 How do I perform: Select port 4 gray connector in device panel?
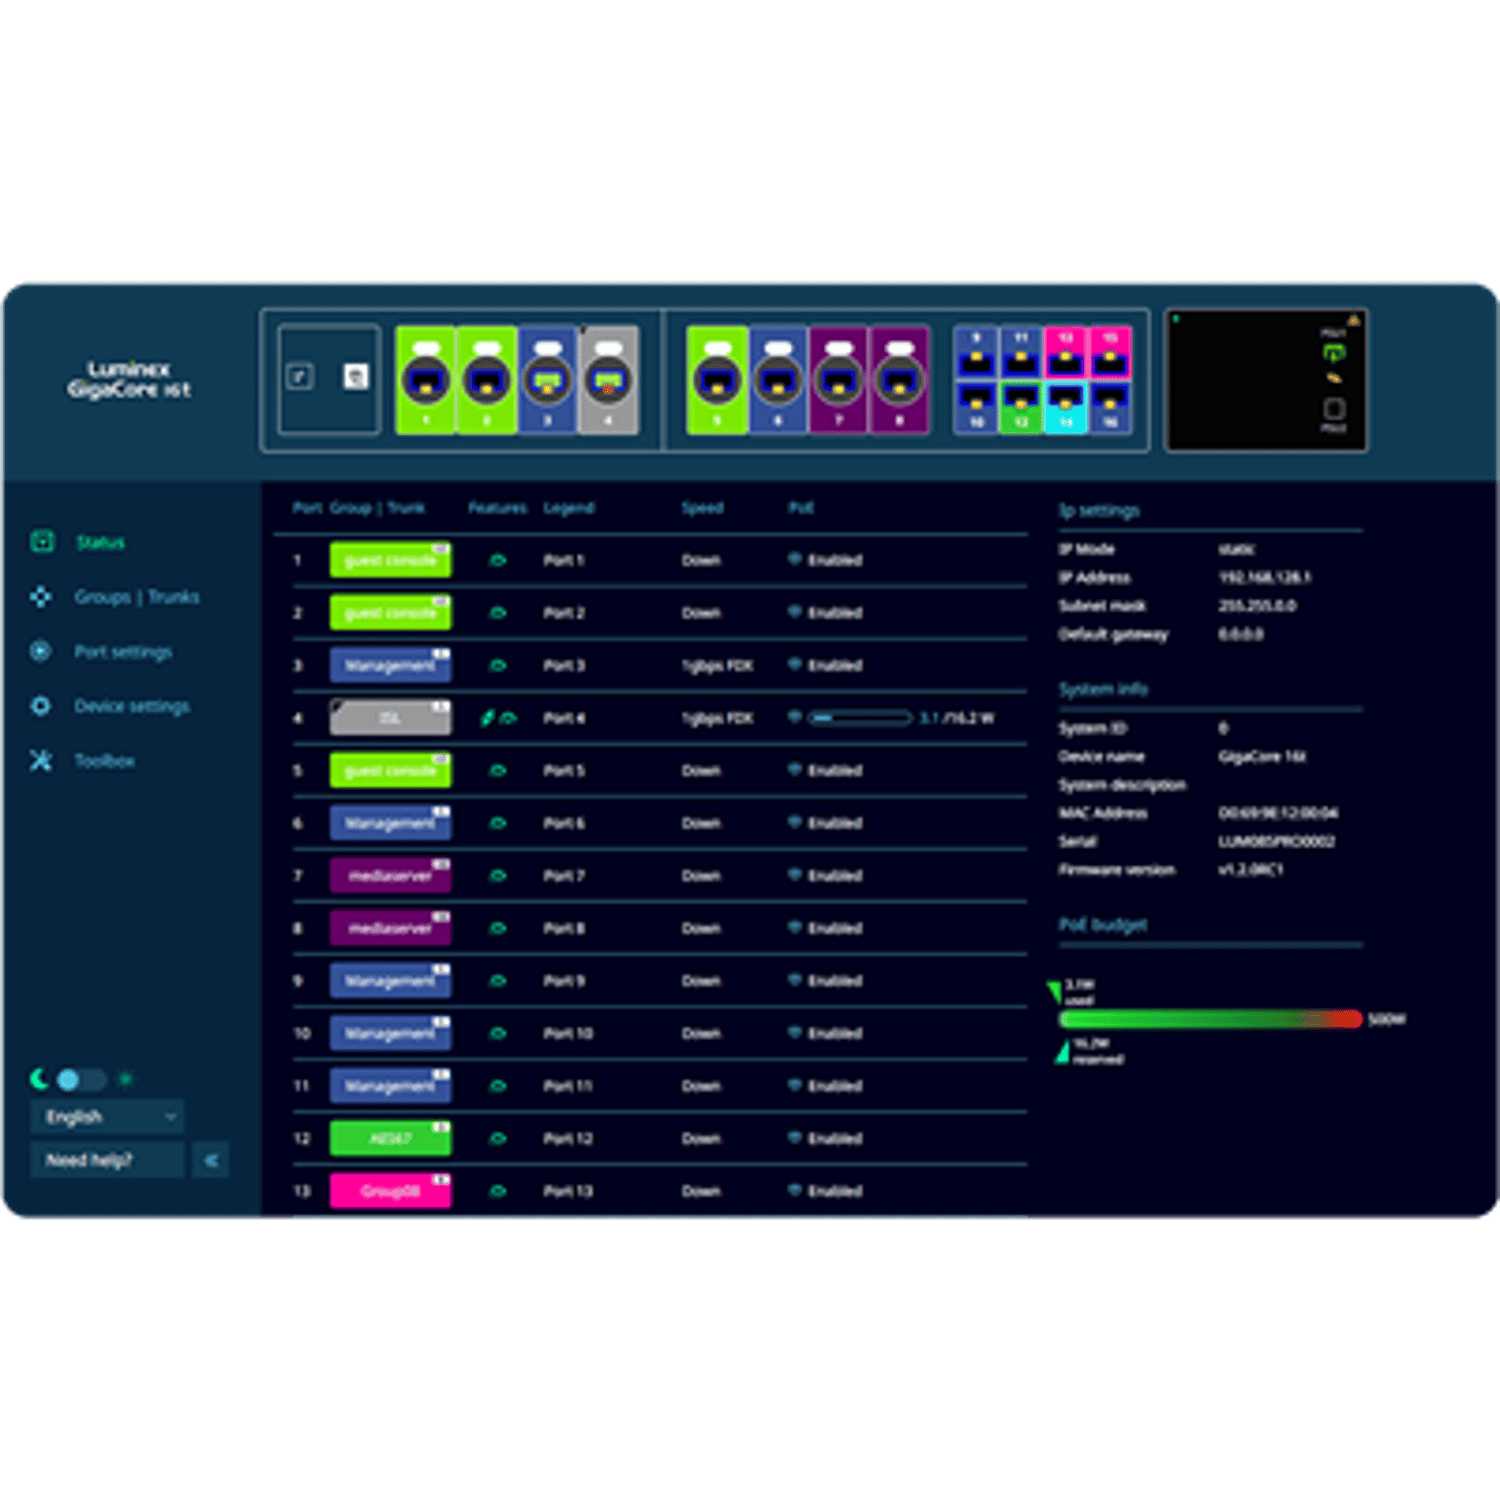608,381
